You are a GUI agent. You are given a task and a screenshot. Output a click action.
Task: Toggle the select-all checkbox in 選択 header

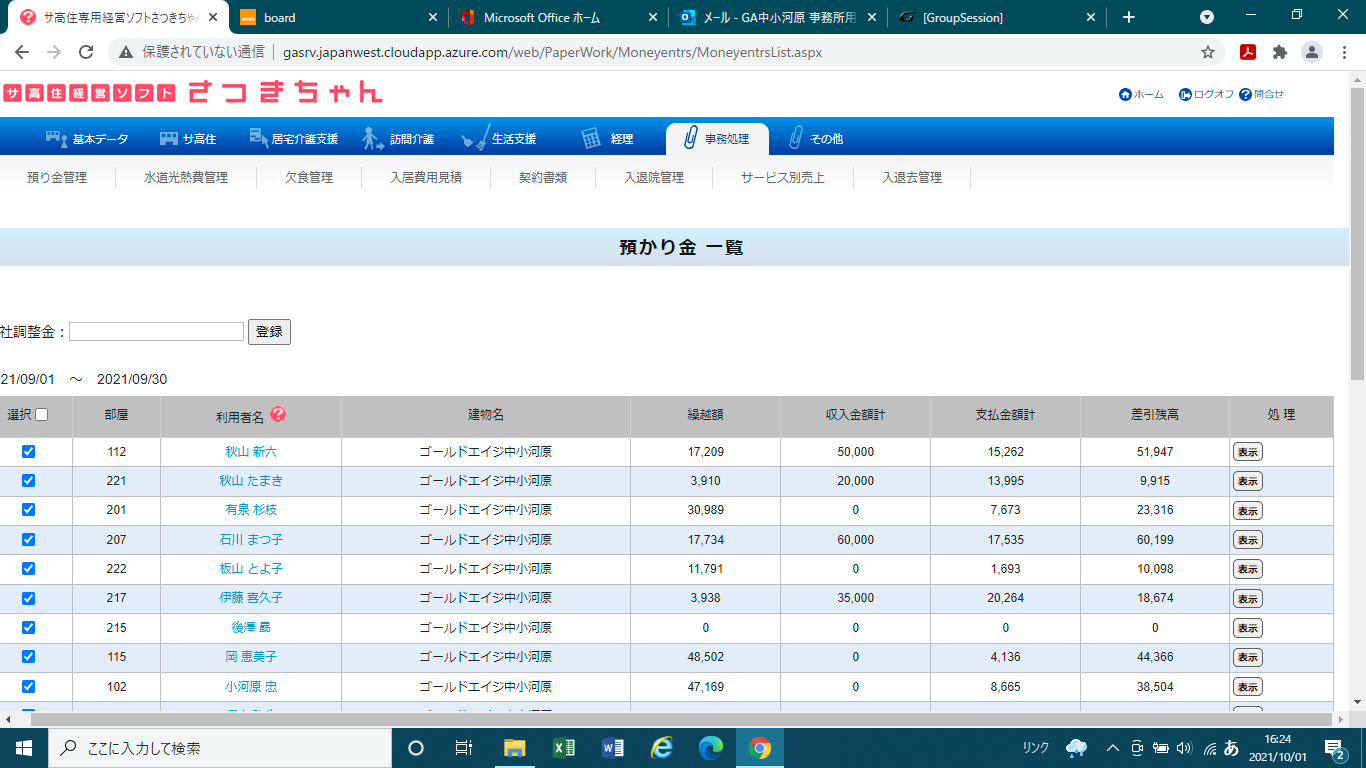pyautogui.click(x=42, y=415)
